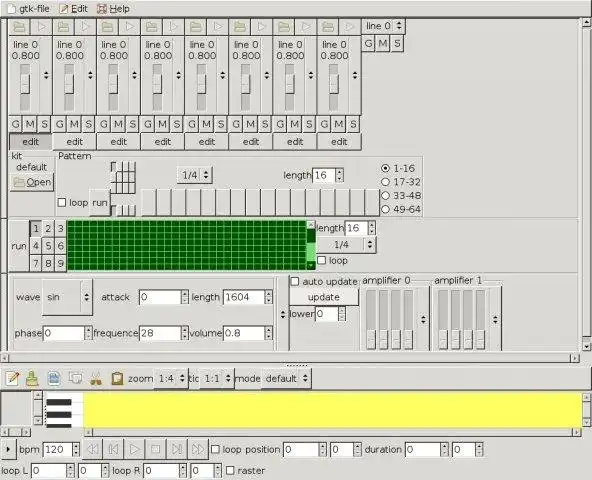This screenshot has width=592, height=480.
Task: Open the 1/4 dropdown in the Pattern section
Action: click(195, 175)
